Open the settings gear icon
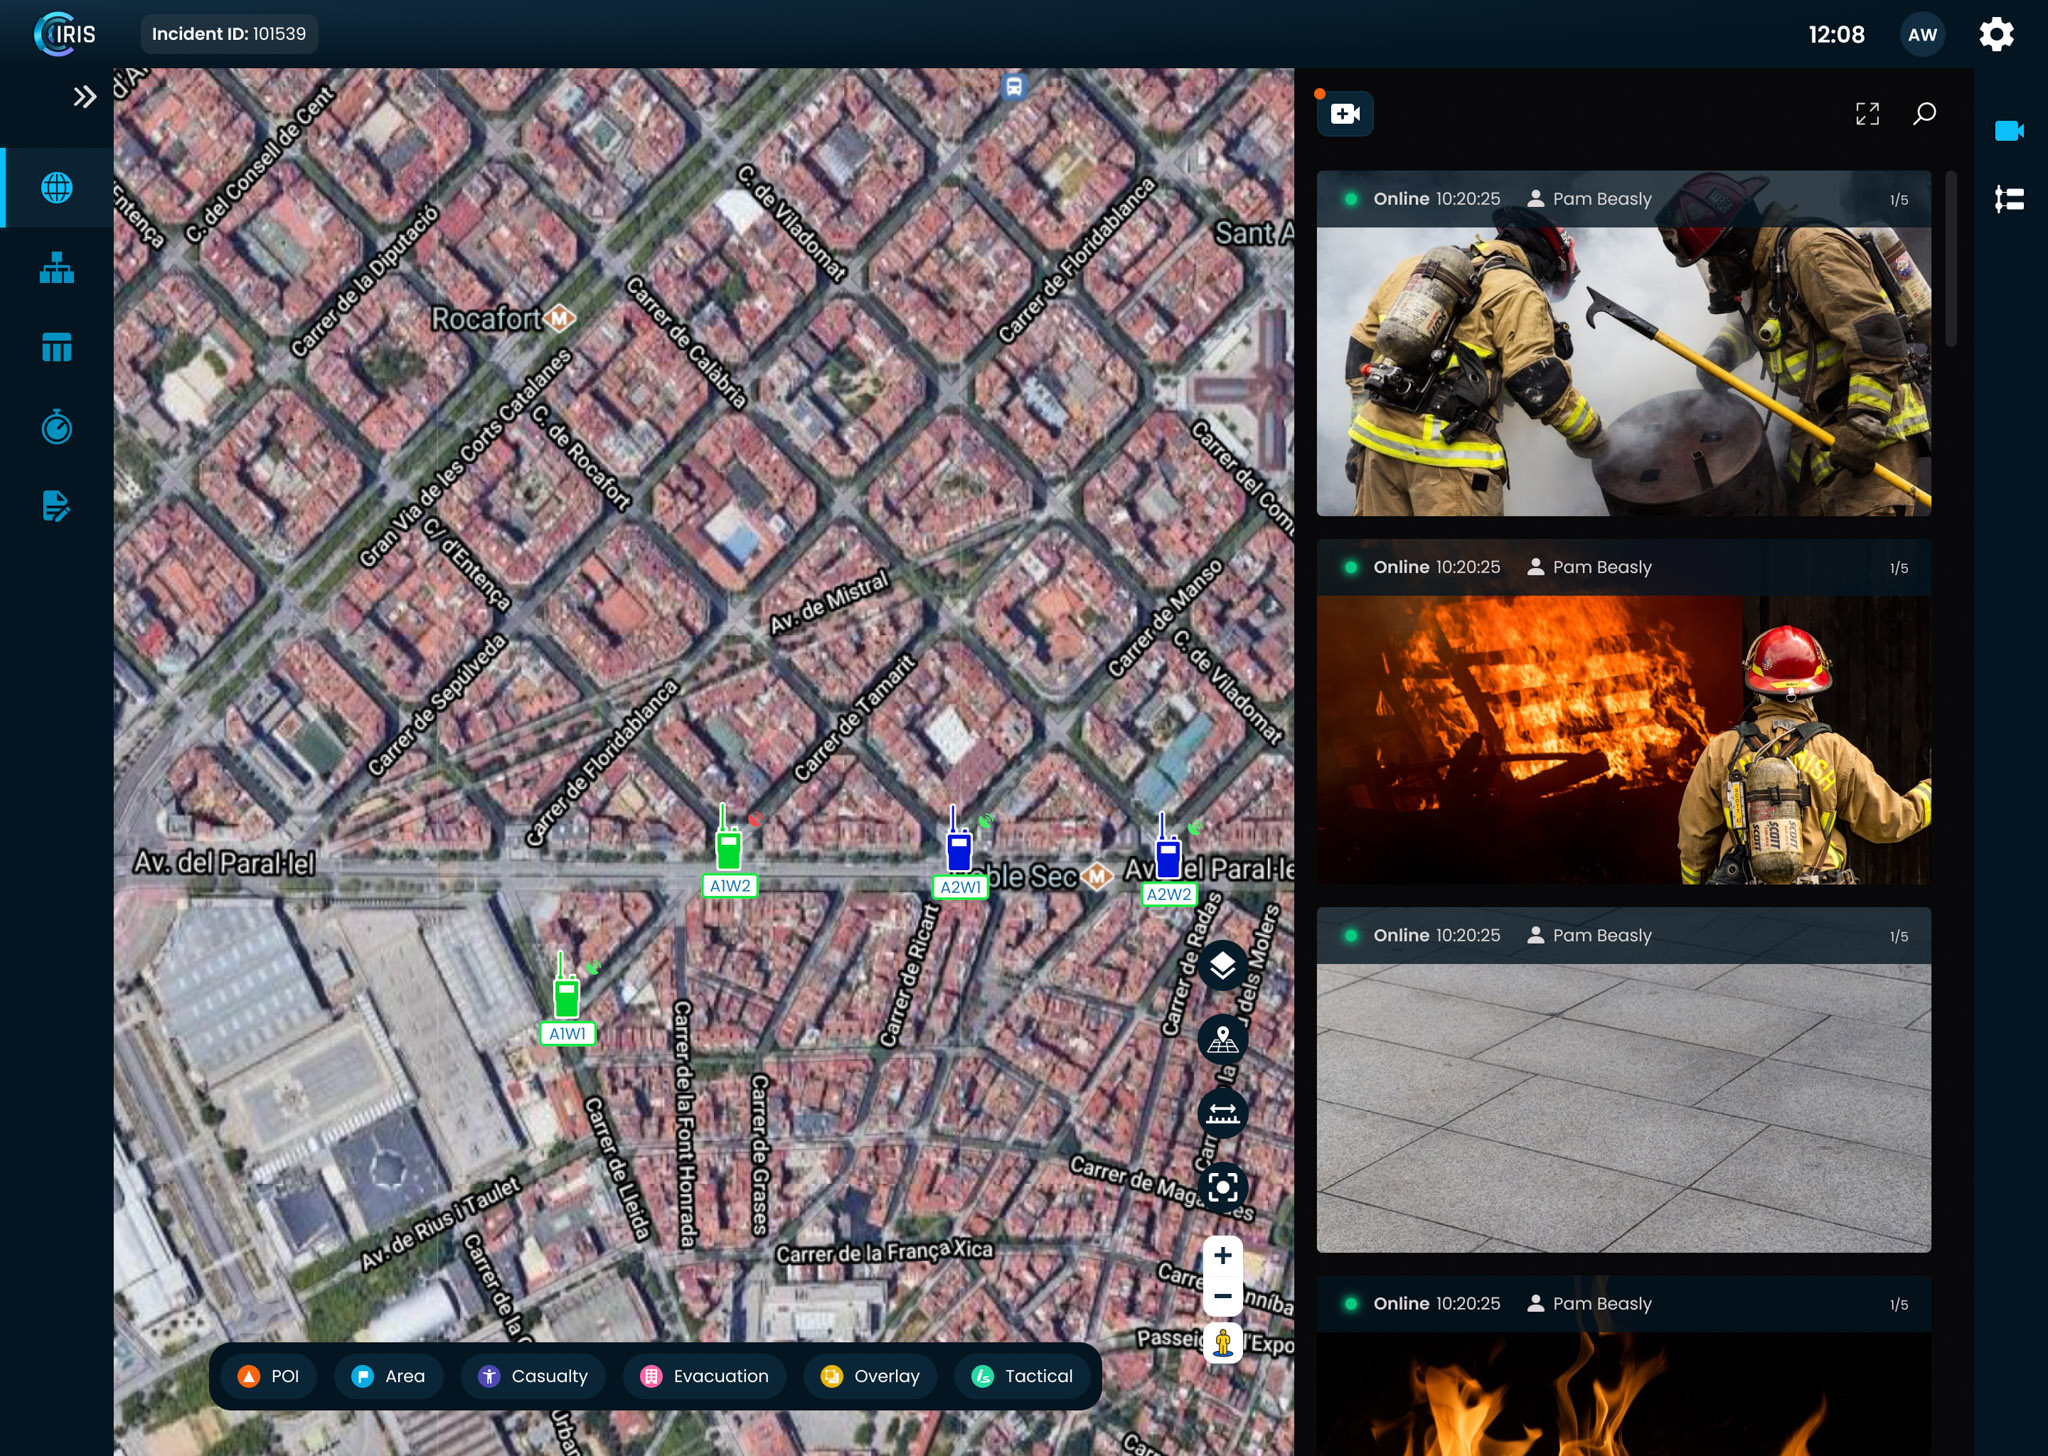 [1996, 34]
